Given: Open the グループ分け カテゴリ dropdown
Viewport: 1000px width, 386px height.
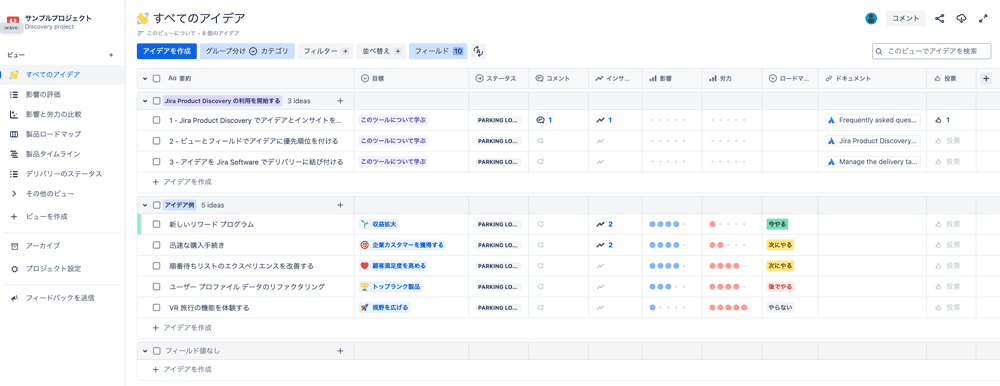Looking at the screenshot, I should pos(247,51).
